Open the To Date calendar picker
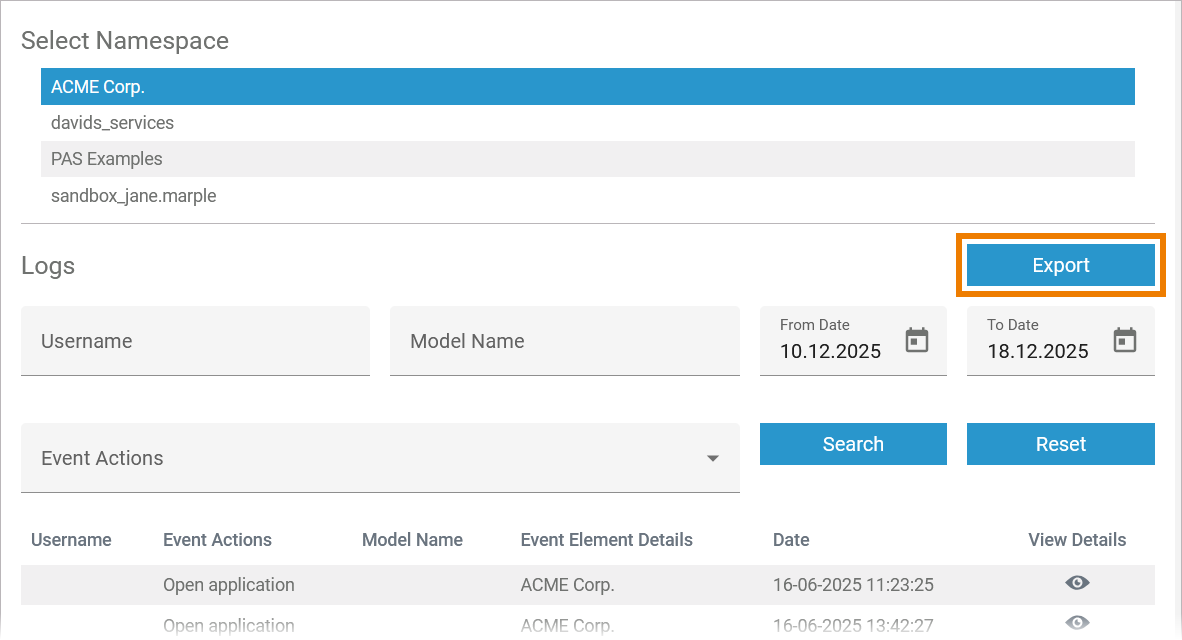 pyautogui.click(x=1125, y=340)
